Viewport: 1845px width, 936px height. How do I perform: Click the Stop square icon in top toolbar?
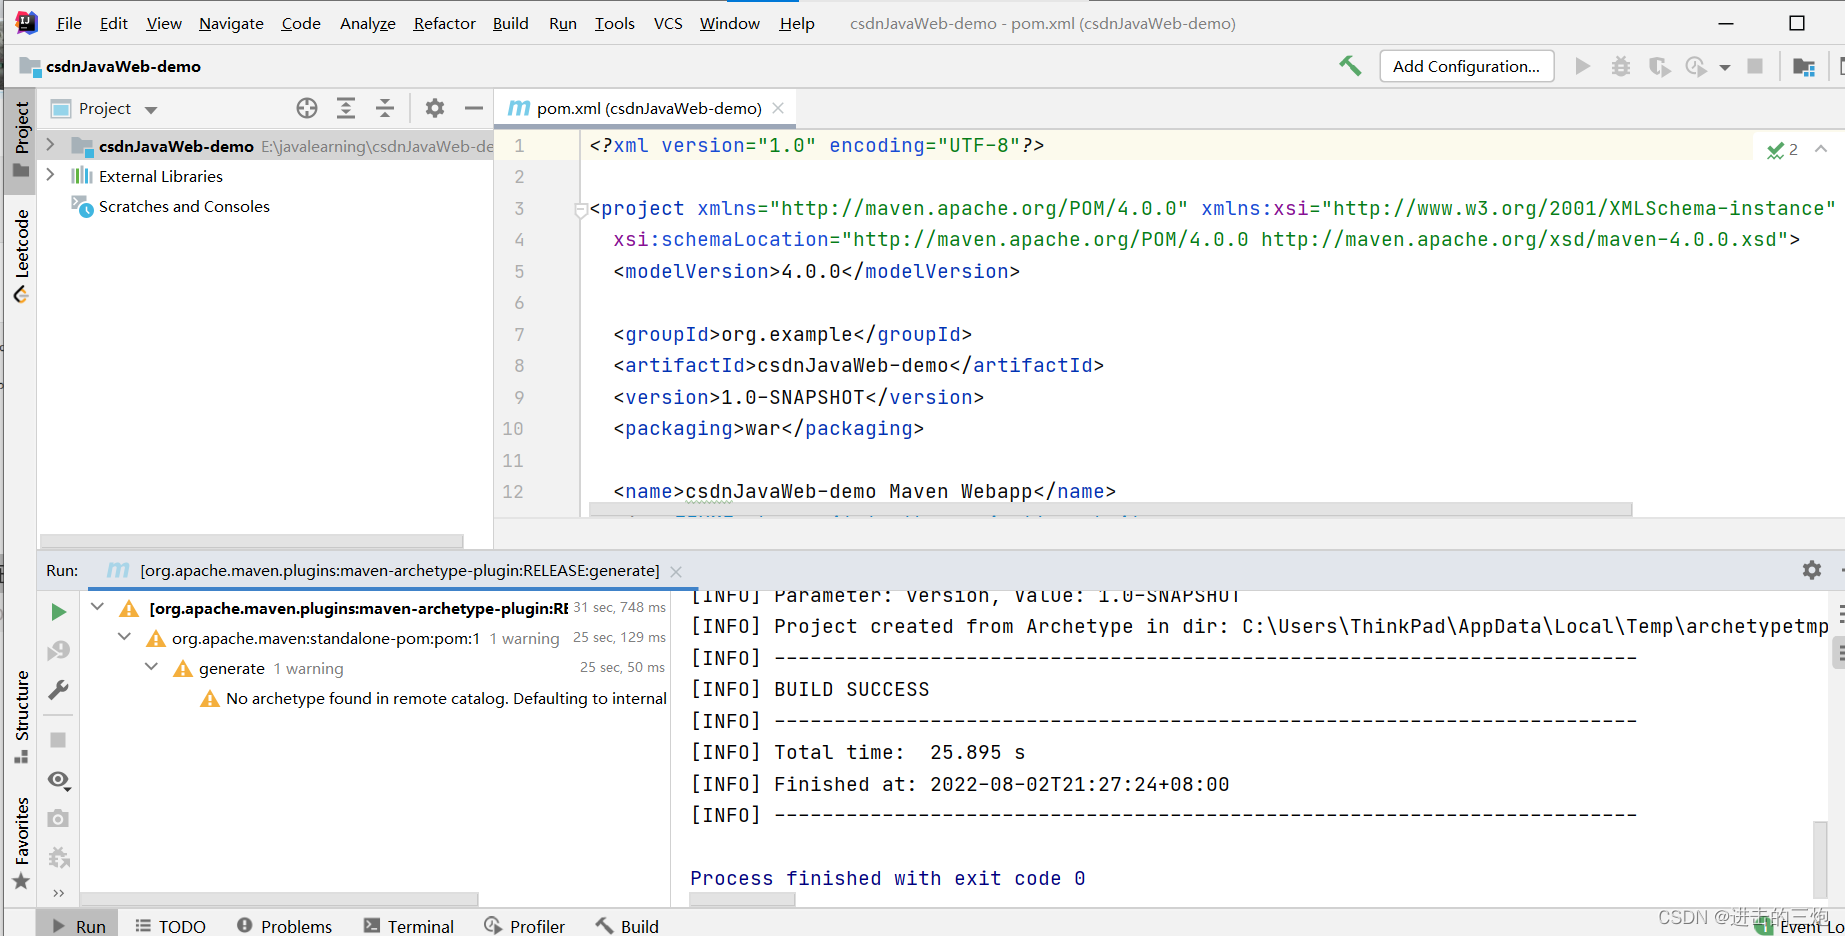pyautogui.click(x=1755, y=66)
